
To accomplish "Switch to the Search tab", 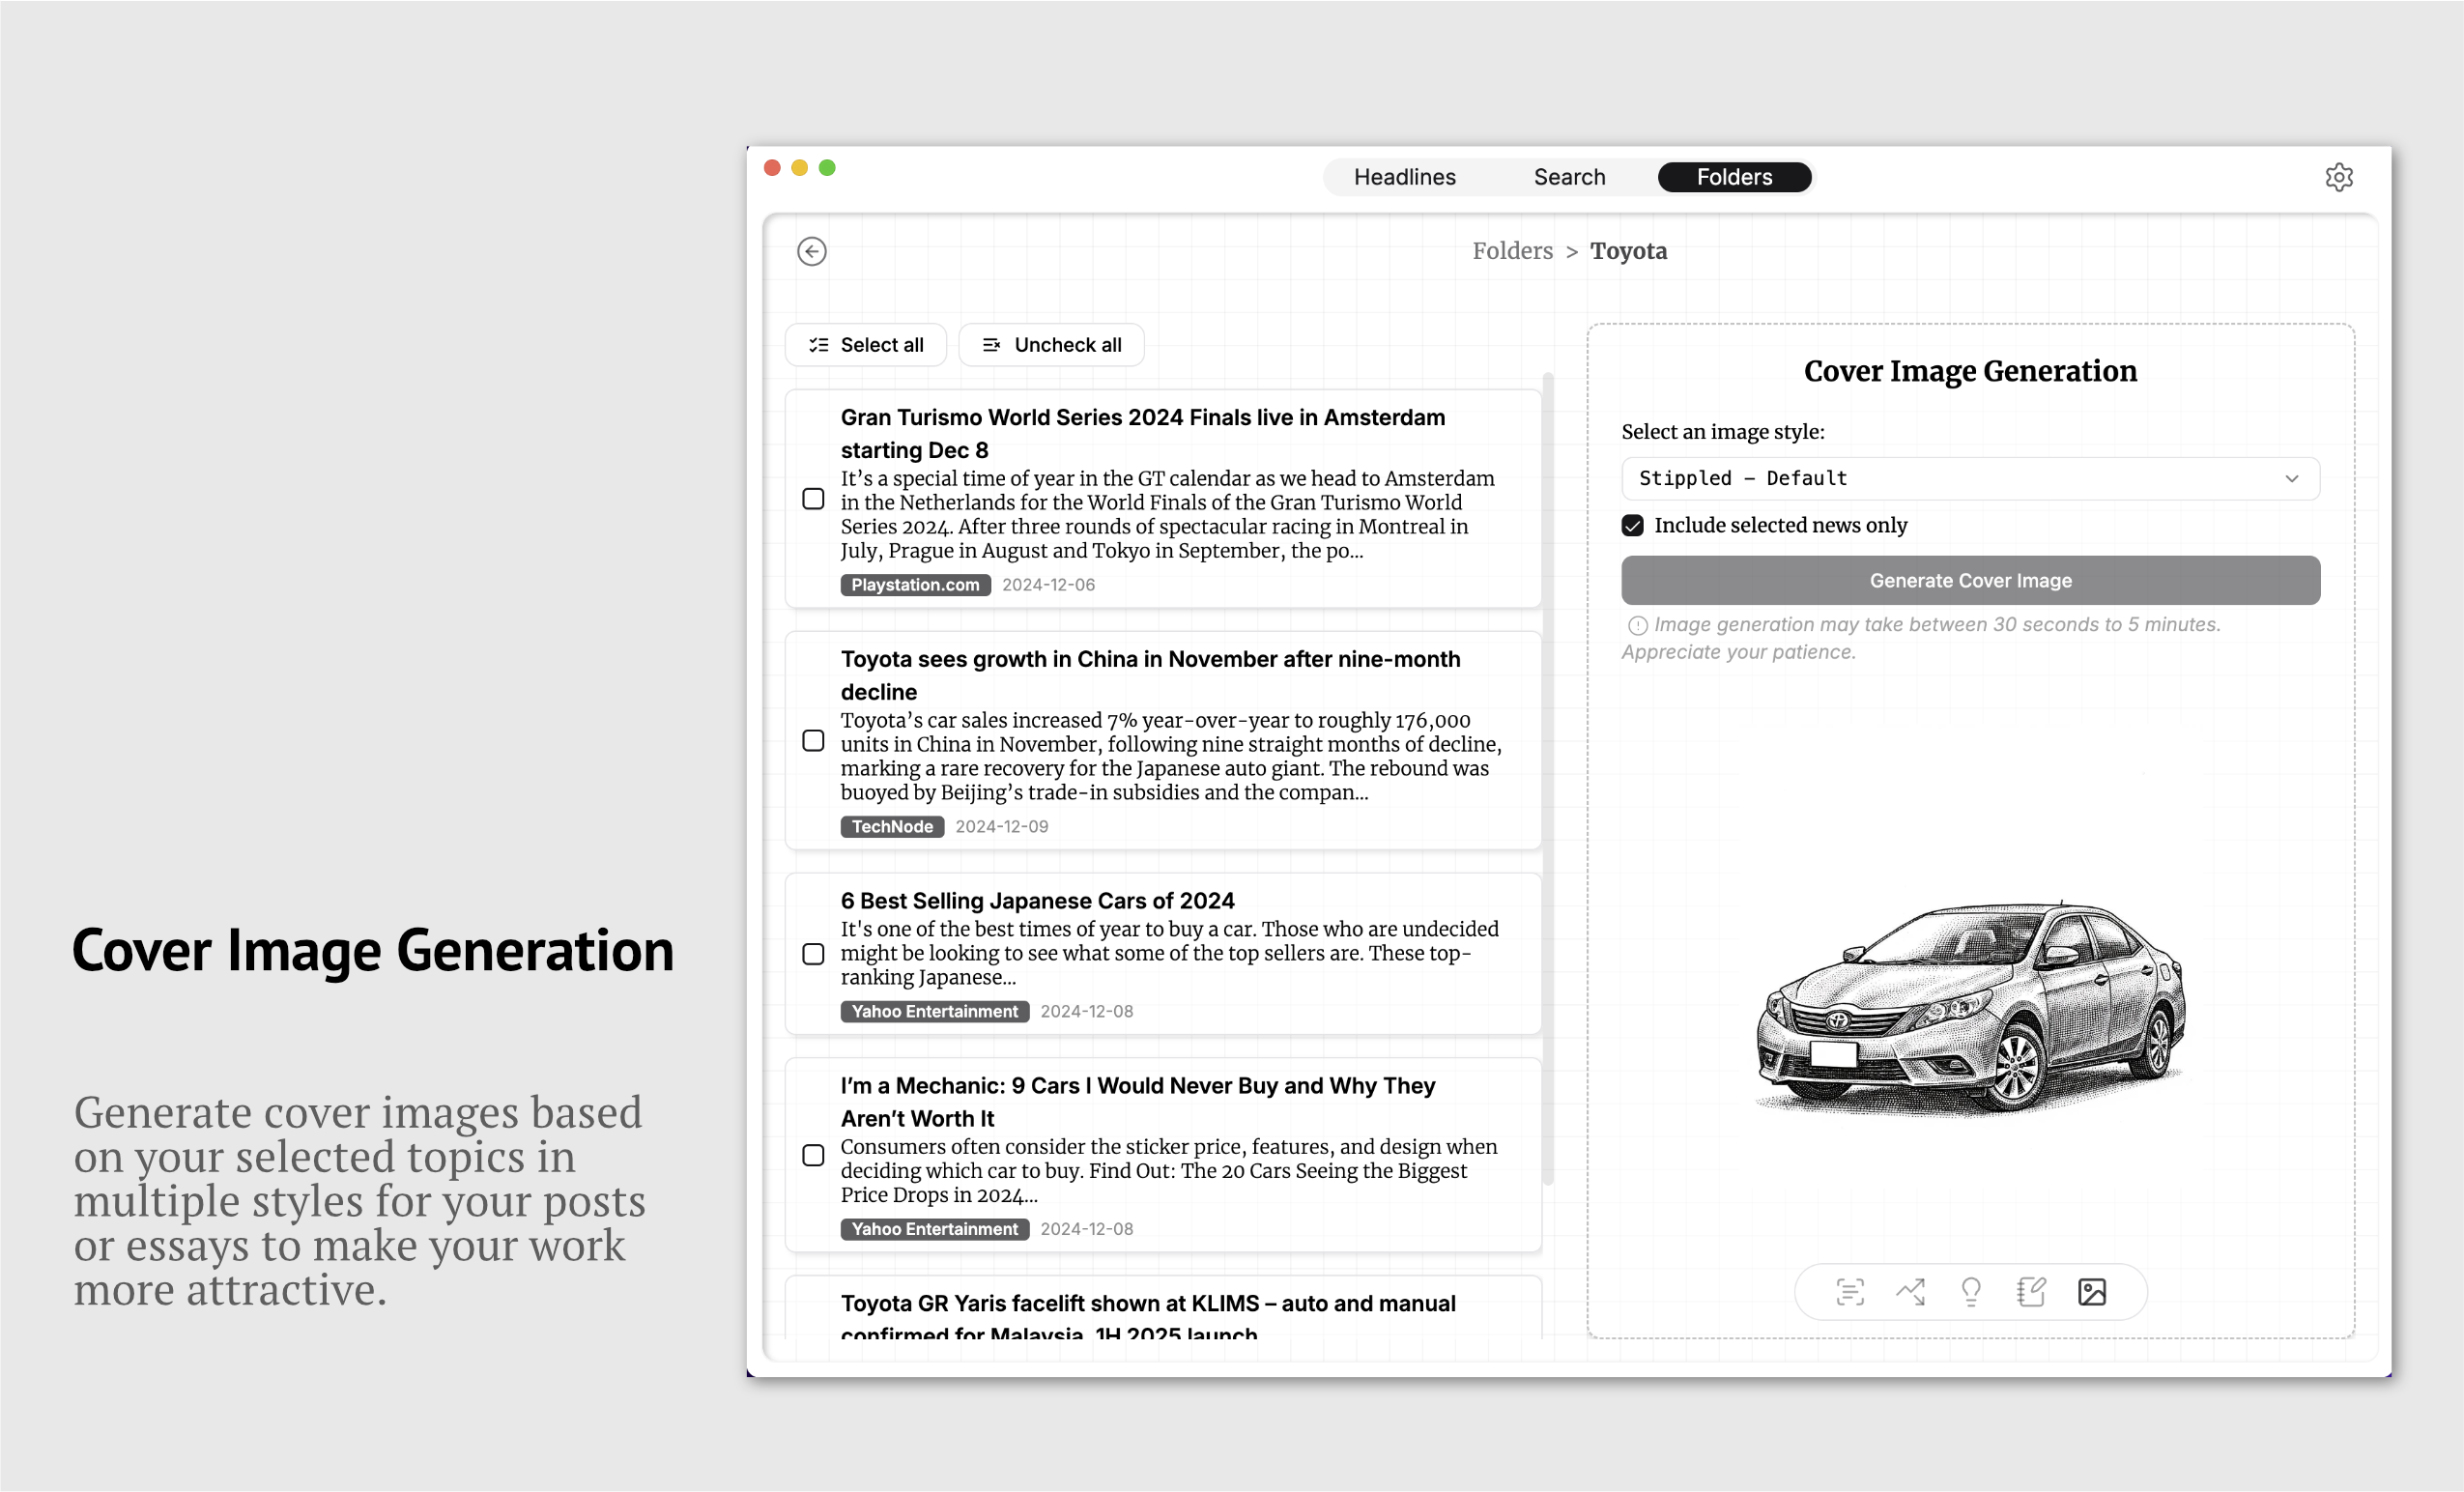I will point(1569,177).
